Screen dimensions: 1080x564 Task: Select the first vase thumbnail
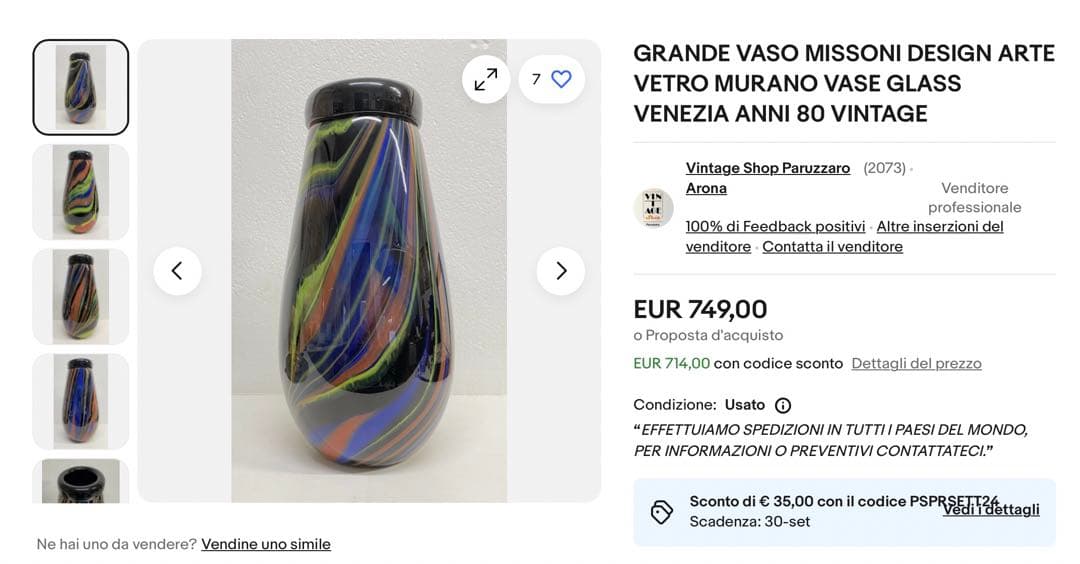(x=81, y=87)
